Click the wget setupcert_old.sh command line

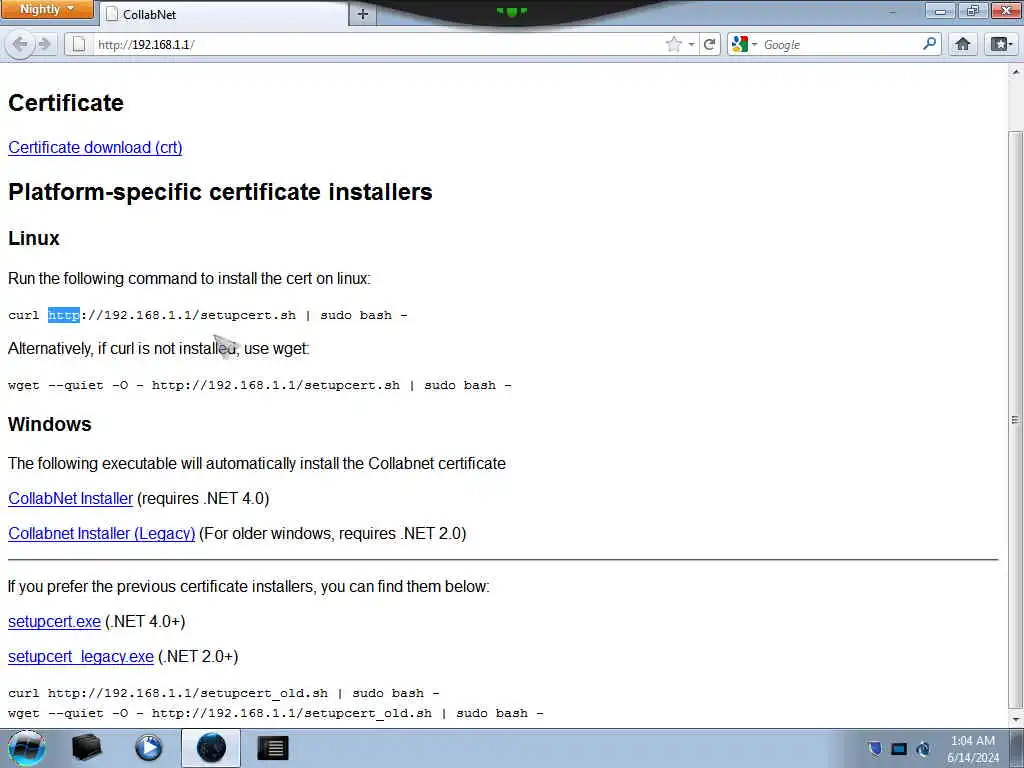point(276,713)
